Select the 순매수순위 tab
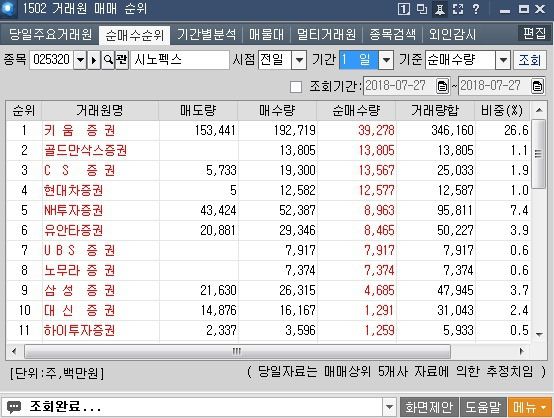 tap(135, 35)
